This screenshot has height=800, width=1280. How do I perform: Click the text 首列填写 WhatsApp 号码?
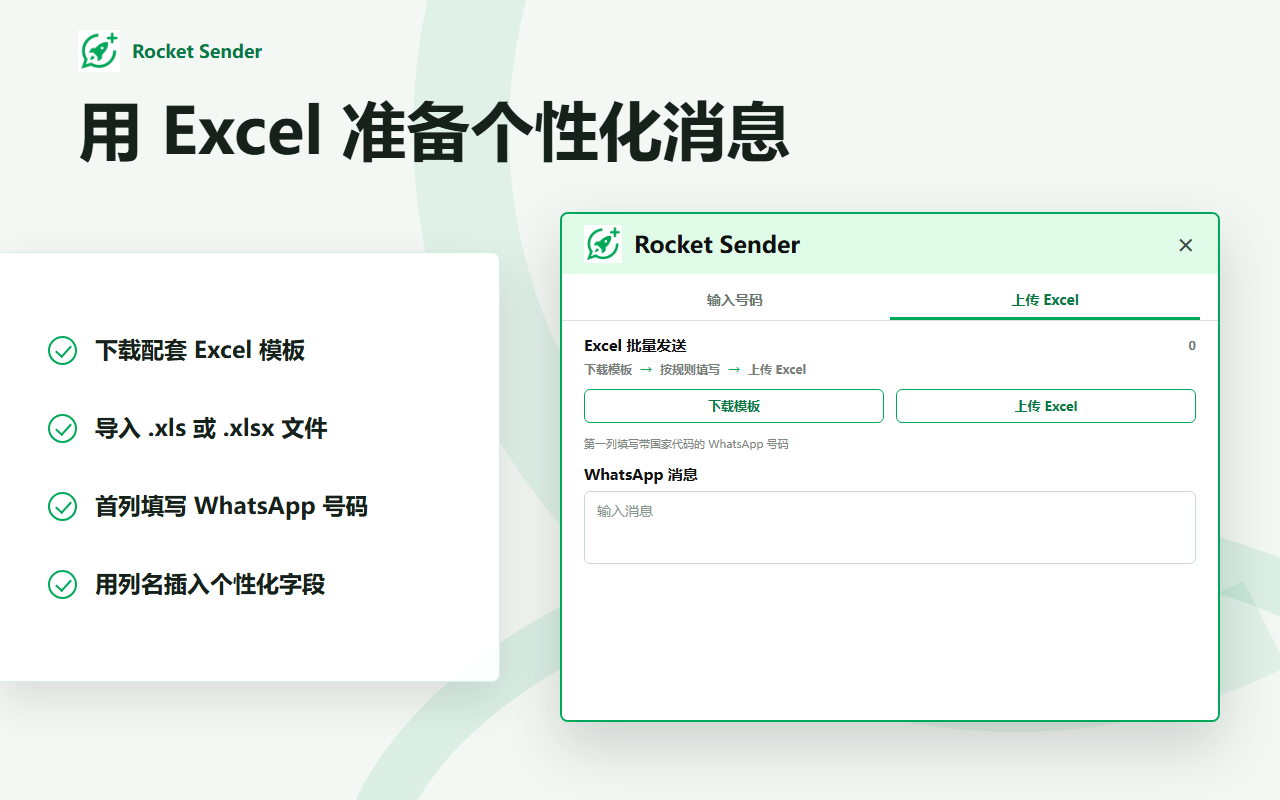click(x=231, y=507)
